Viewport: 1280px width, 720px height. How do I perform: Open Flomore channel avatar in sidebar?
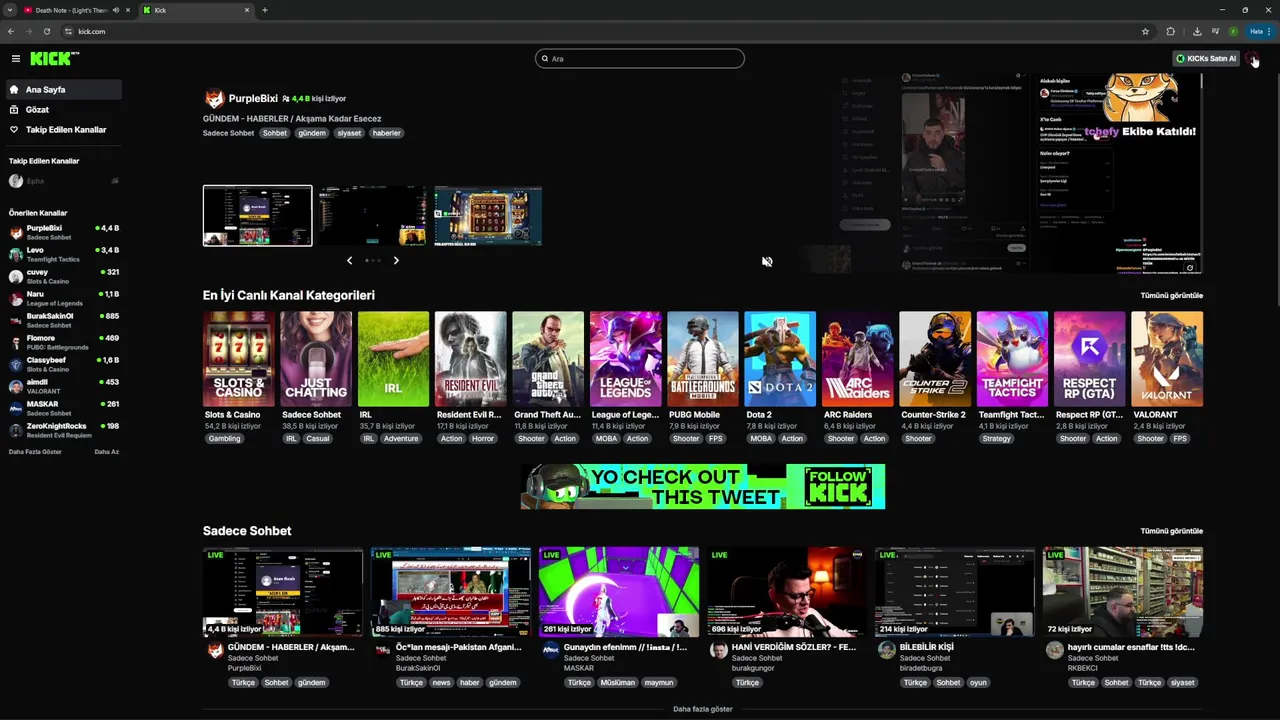pos(16,343)
